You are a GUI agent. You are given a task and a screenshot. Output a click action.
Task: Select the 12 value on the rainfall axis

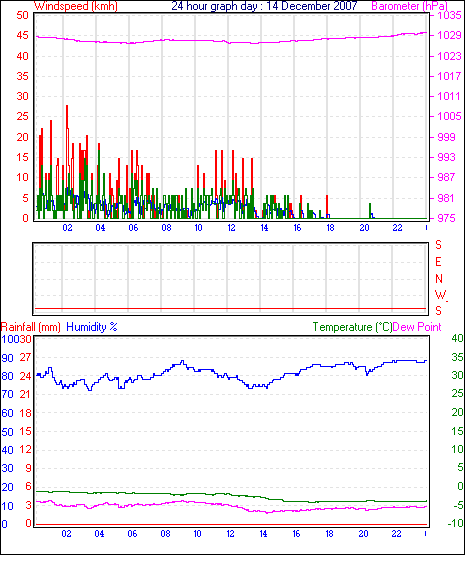point(25,450)
